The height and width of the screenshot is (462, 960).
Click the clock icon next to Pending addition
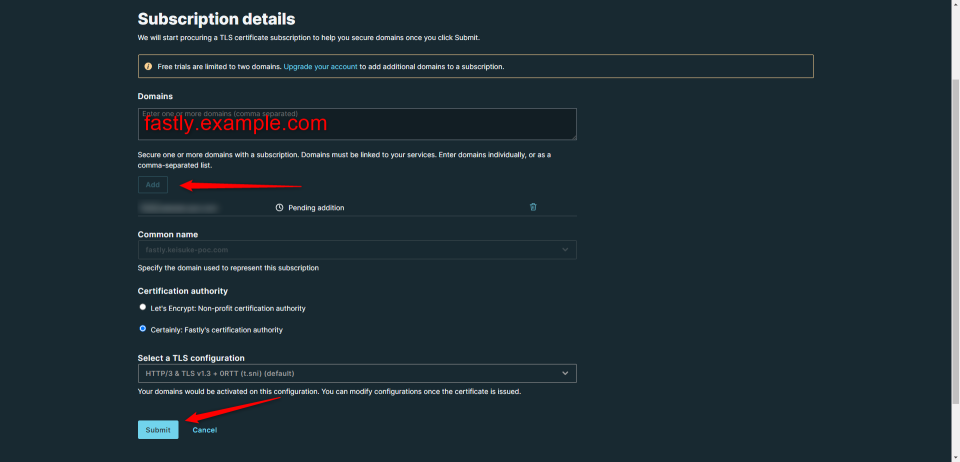pos(280,207)
